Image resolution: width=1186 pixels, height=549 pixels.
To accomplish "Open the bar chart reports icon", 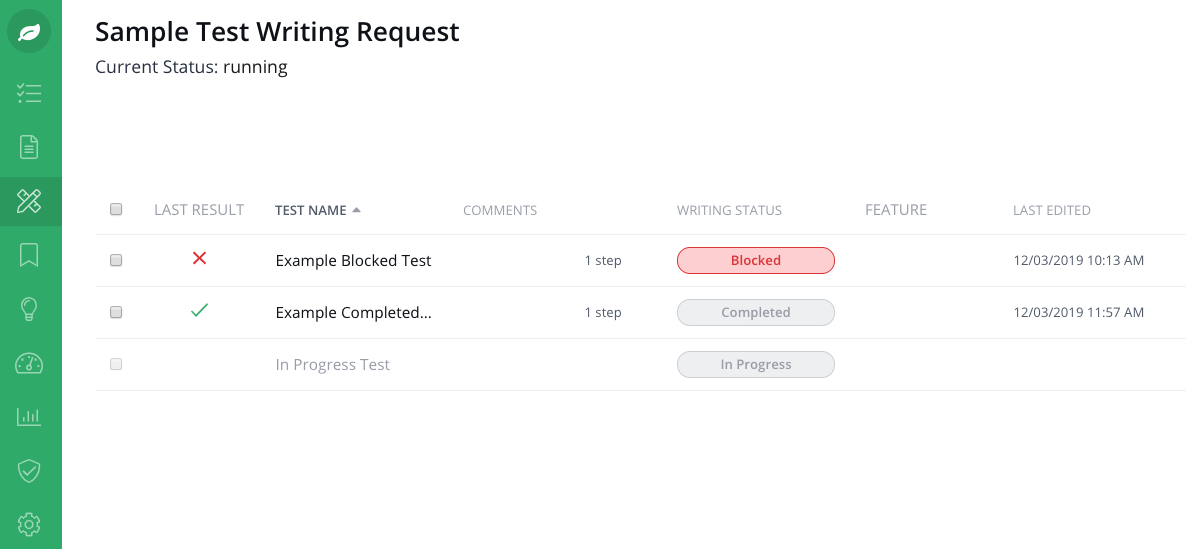I will [29, 417].
